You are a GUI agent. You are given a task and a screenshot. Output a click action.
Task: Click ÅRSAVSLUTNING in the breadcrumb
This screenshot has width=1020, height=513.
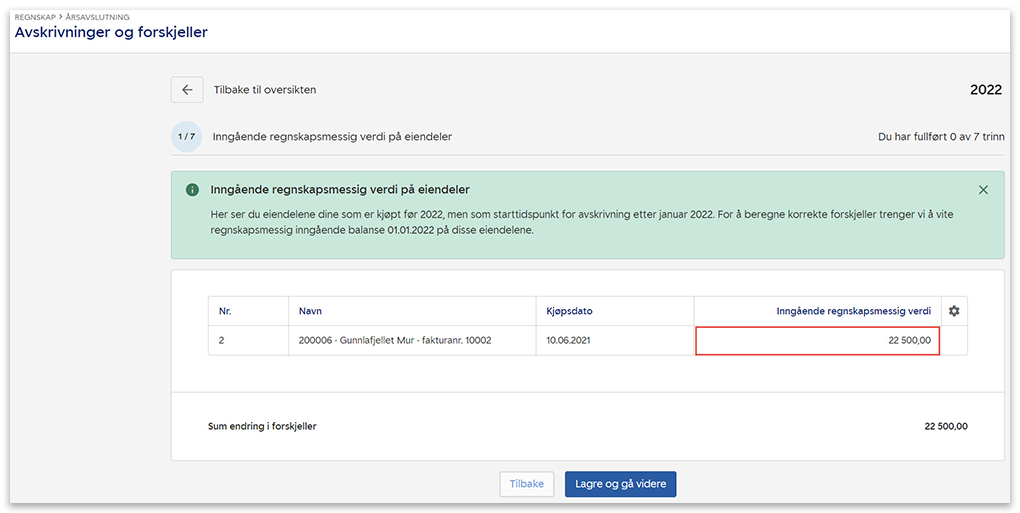[x=100, y=17]
